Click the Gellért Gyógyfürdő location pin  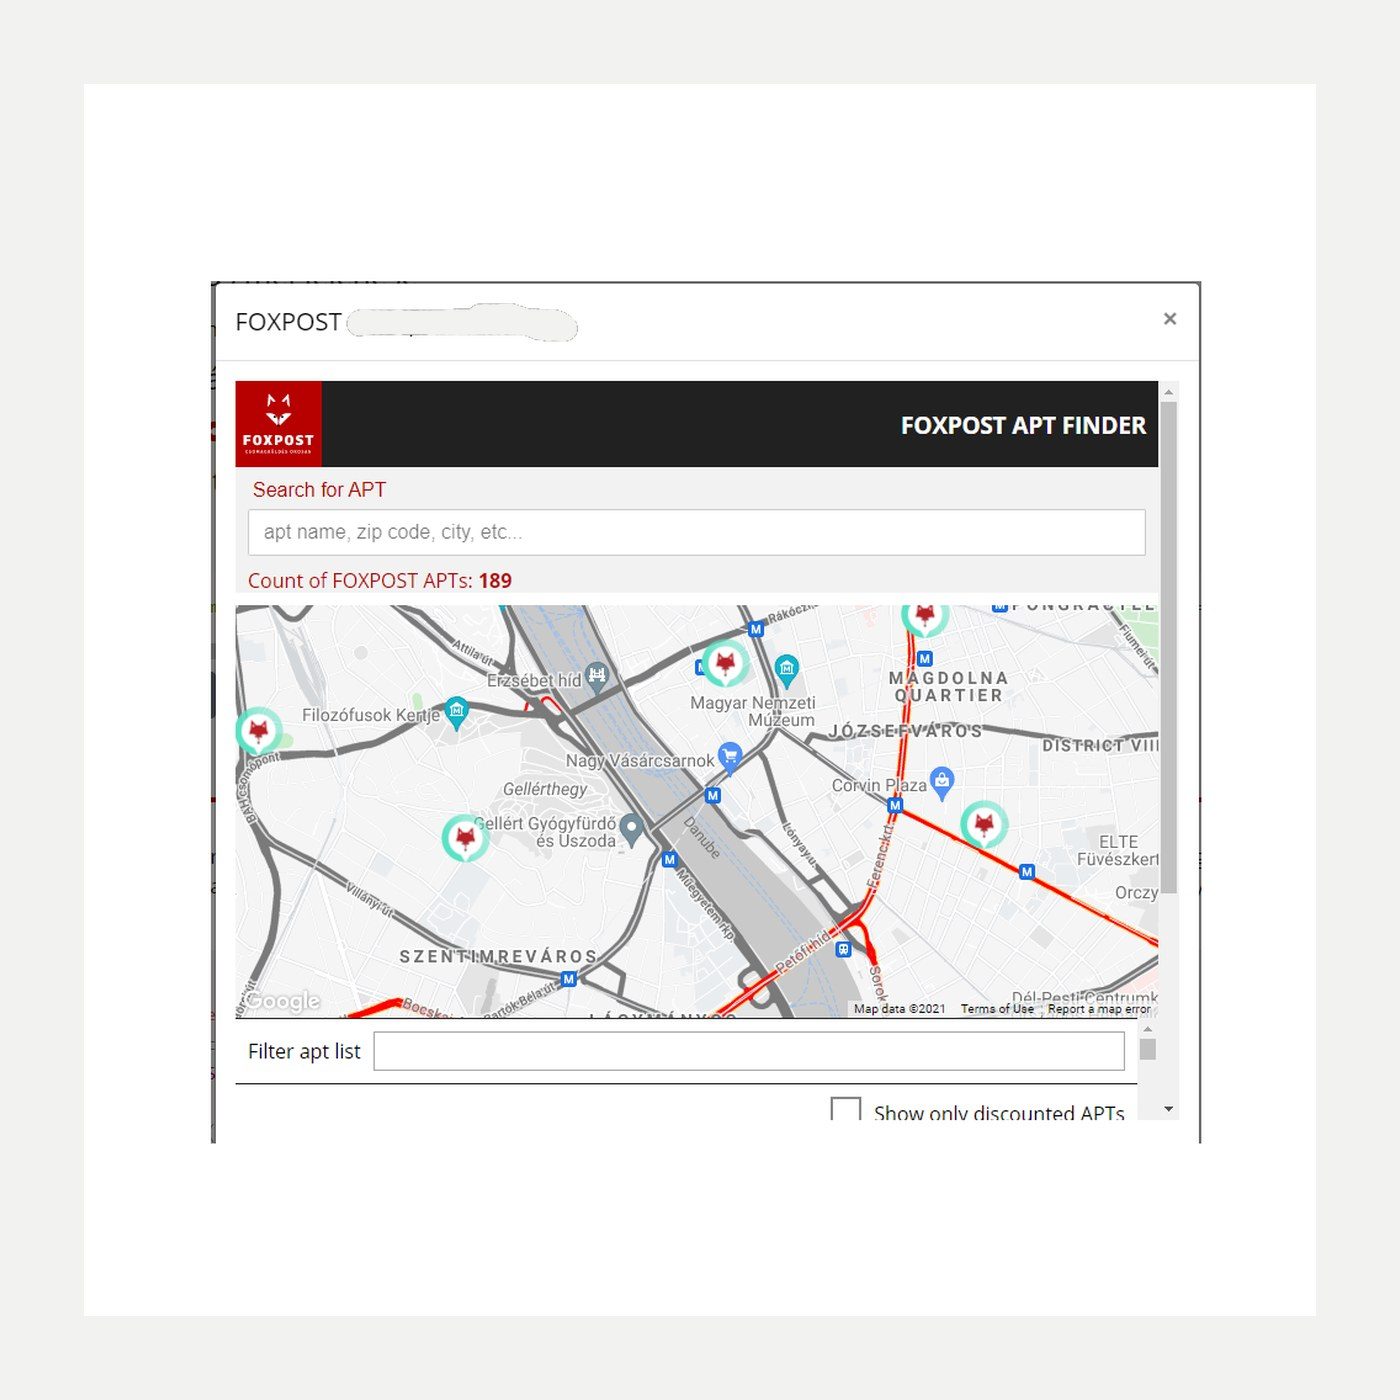pyautogui.click(x=631, y=829)
